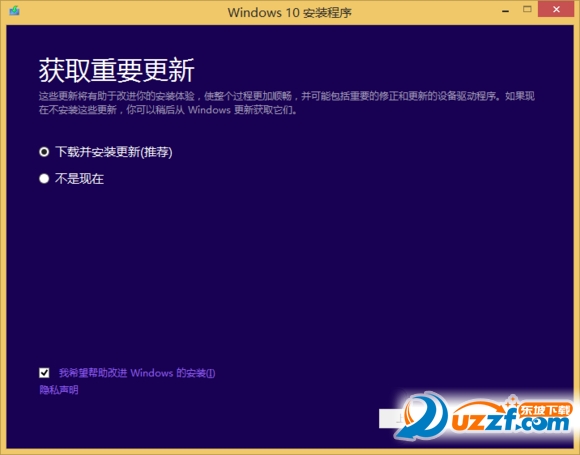Click the blue swoosh arrow logo

tap(422, 416)
